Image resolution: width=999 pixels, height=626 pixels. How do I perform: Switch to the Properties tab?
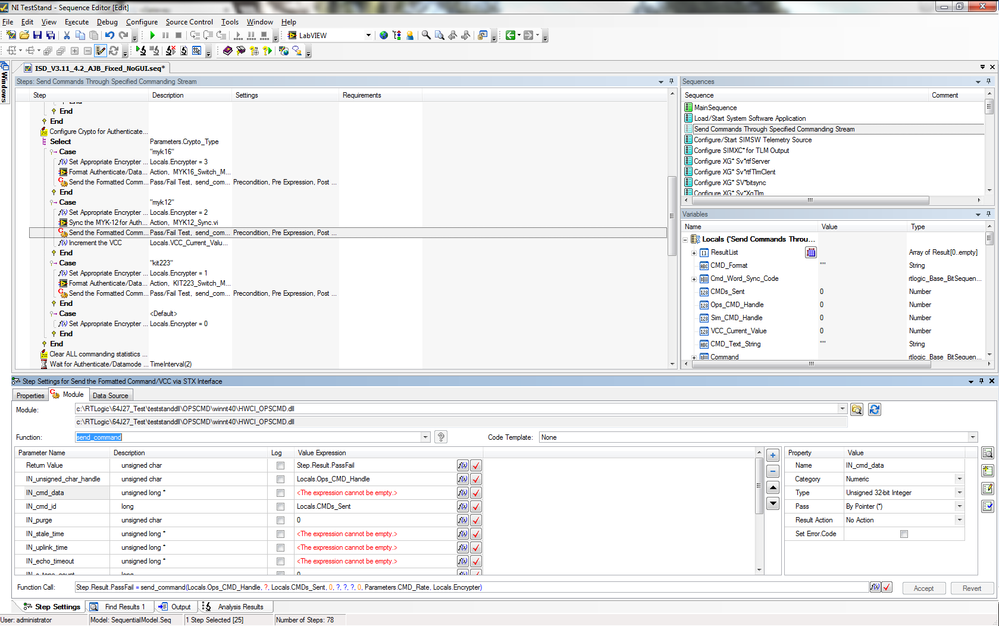[31, 395]
